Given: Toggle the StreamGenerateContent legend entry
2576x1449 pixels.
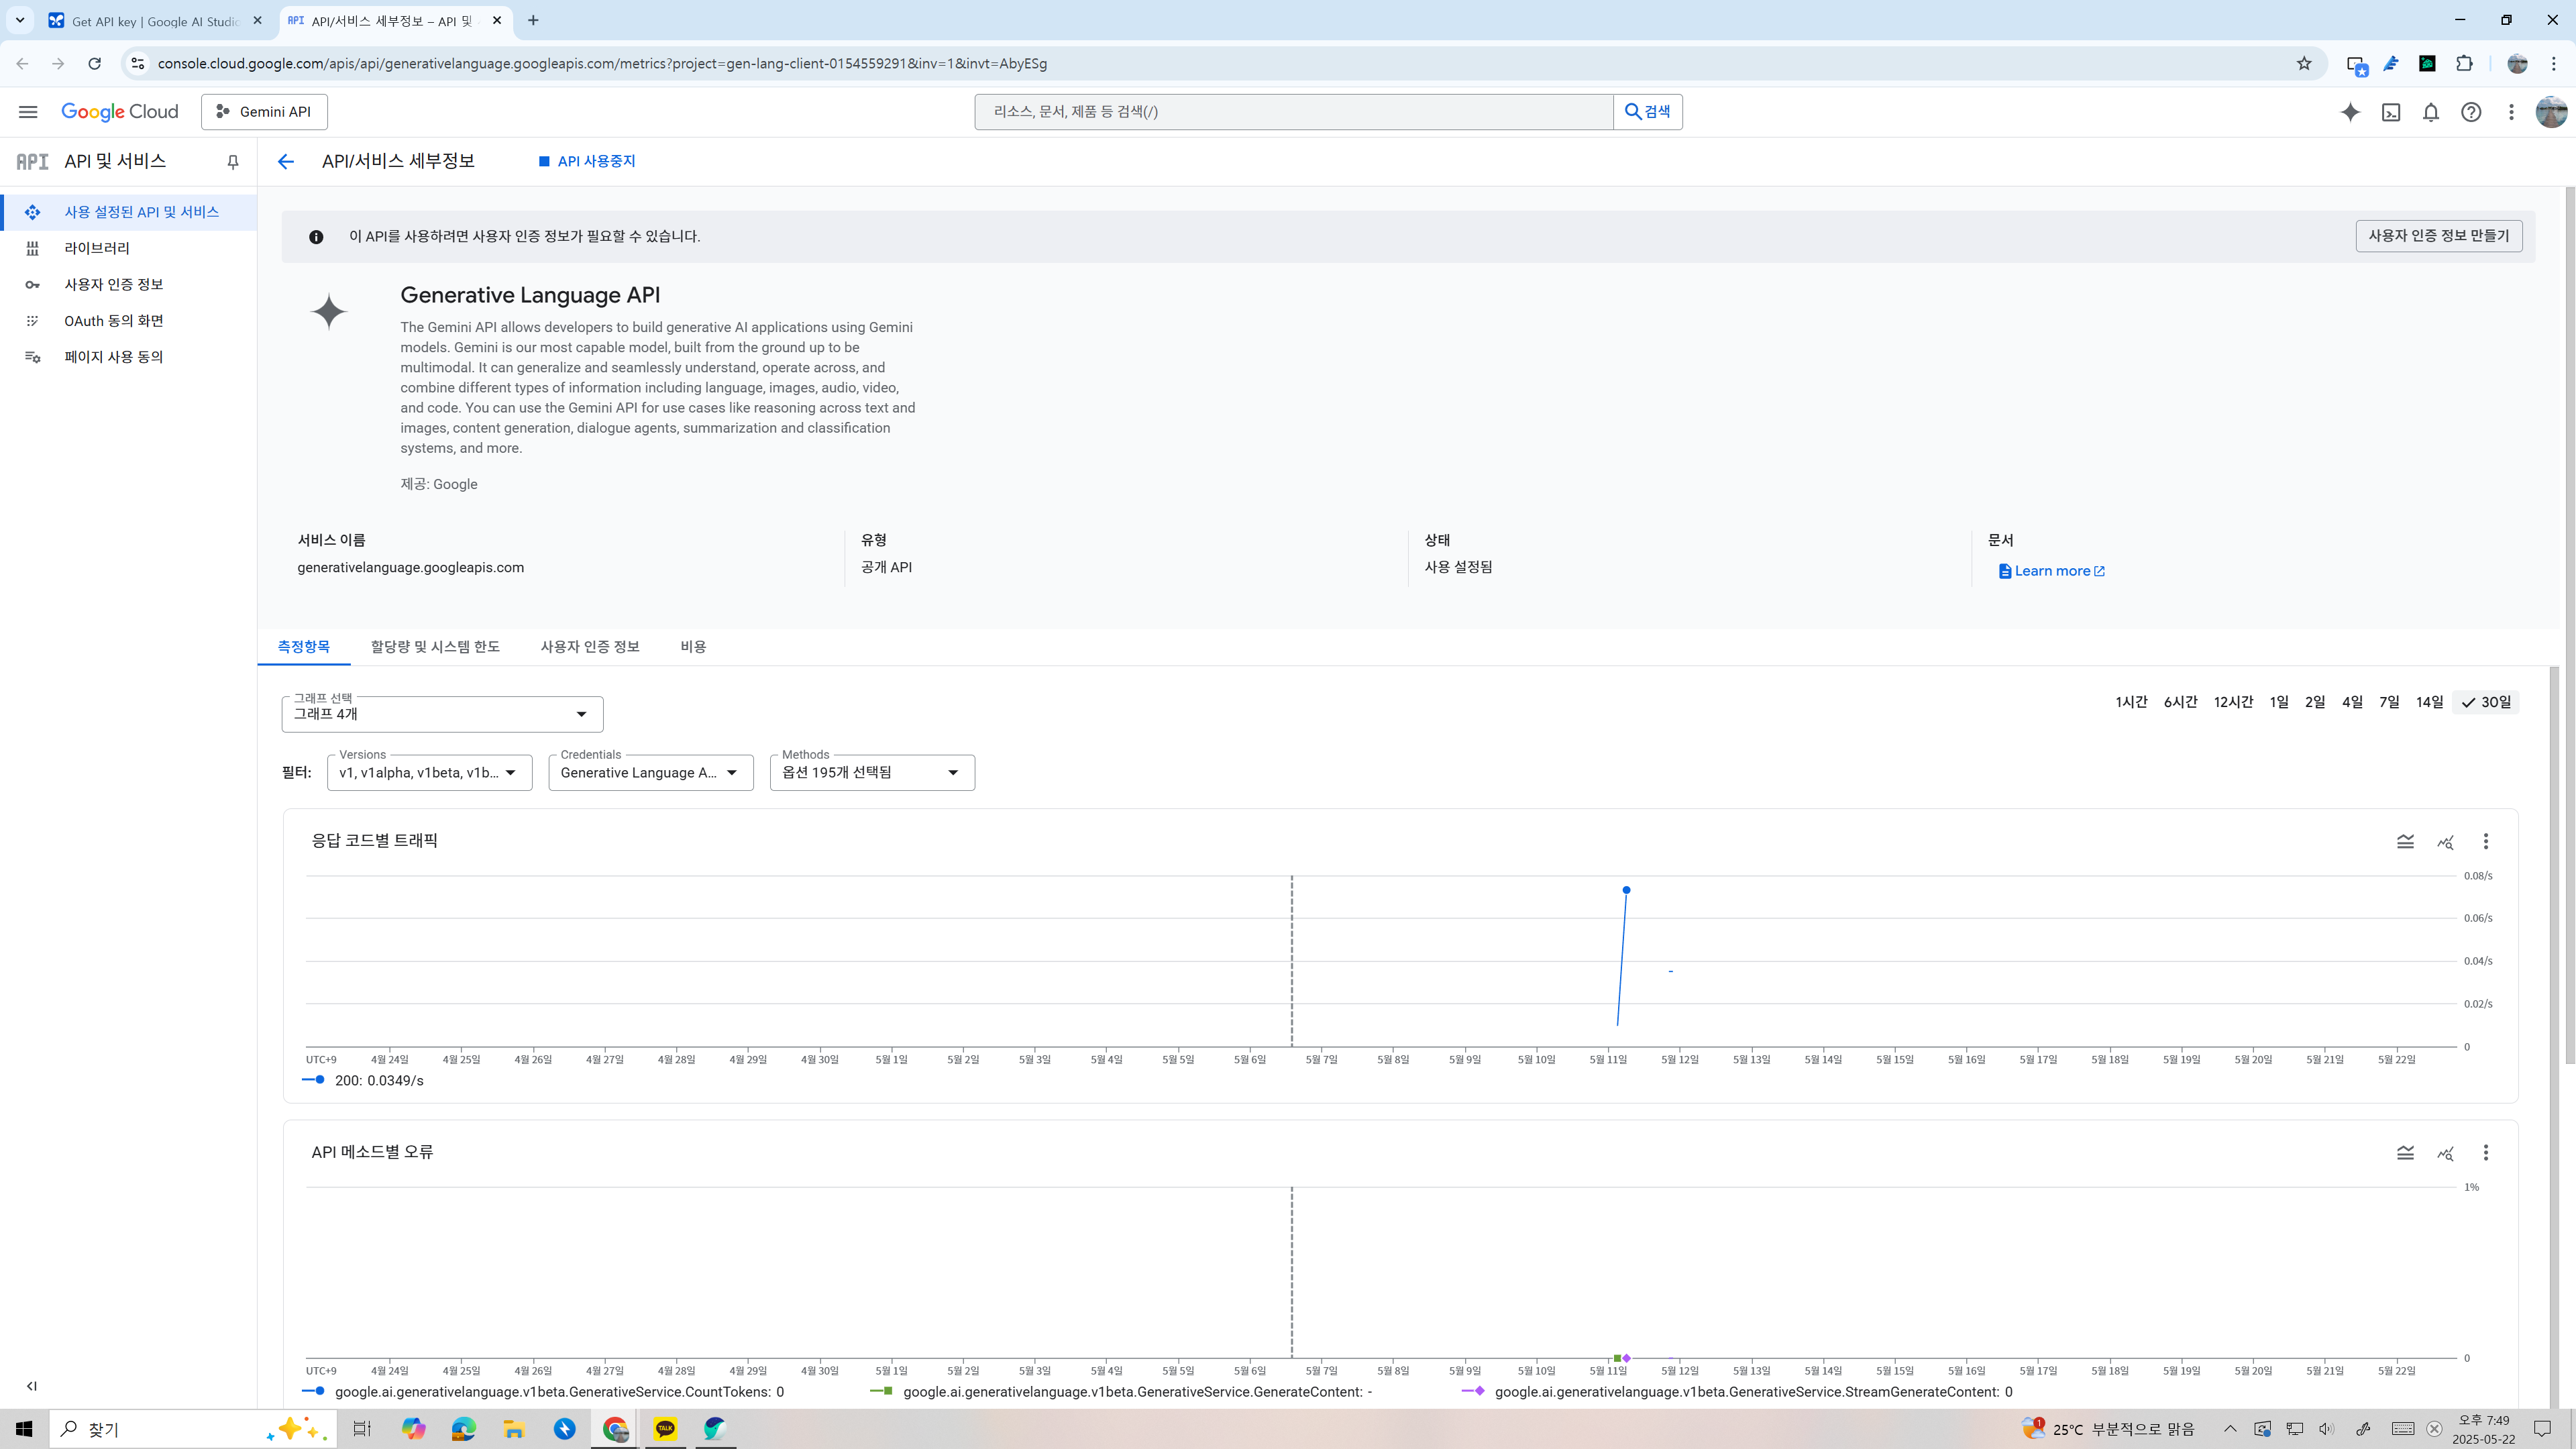Looking at the screenshot, I should (1737, 1392).
